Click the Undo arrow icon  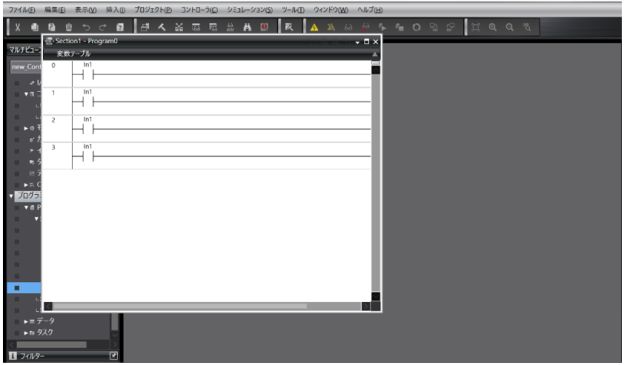click(x=86, y=27)
